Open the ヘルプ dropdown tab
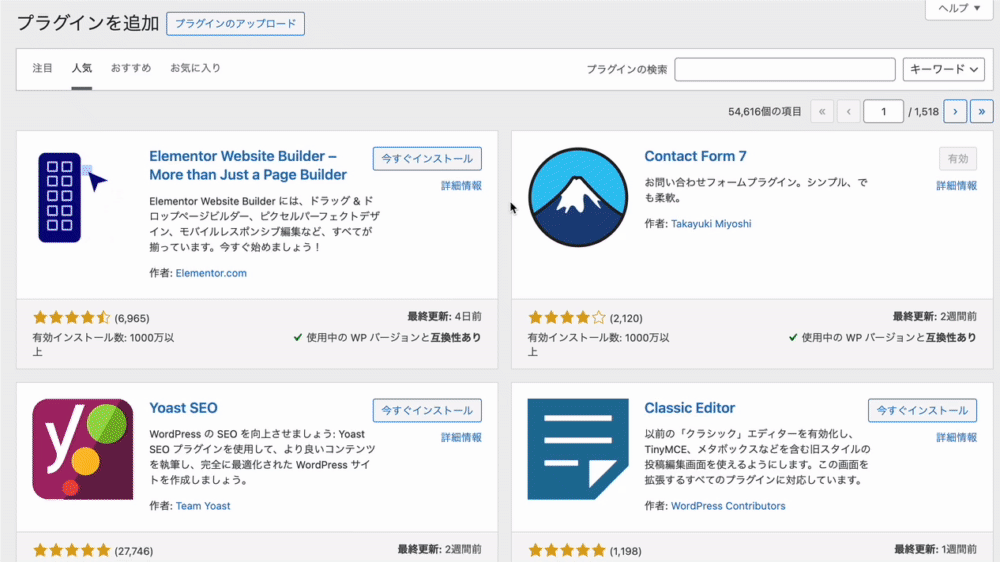The height and width of the screenshot is (562, 1000). point(959,8)
